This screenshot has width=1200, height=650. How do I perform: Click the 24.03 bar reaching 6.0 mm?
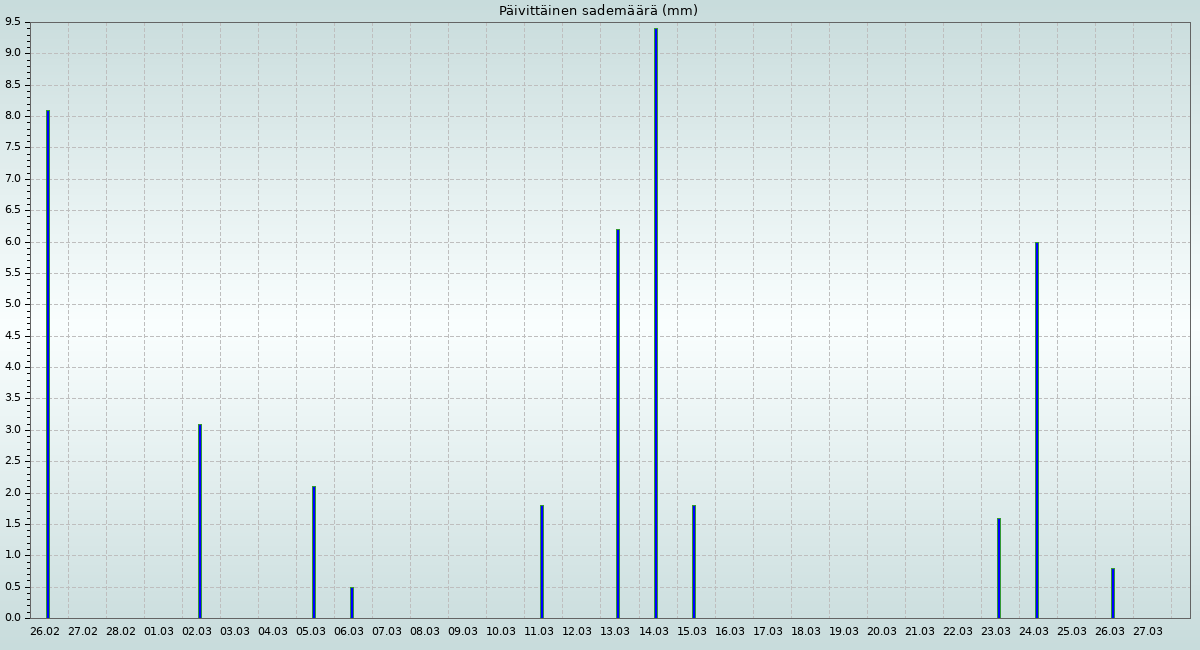[x=1037, y=430]
